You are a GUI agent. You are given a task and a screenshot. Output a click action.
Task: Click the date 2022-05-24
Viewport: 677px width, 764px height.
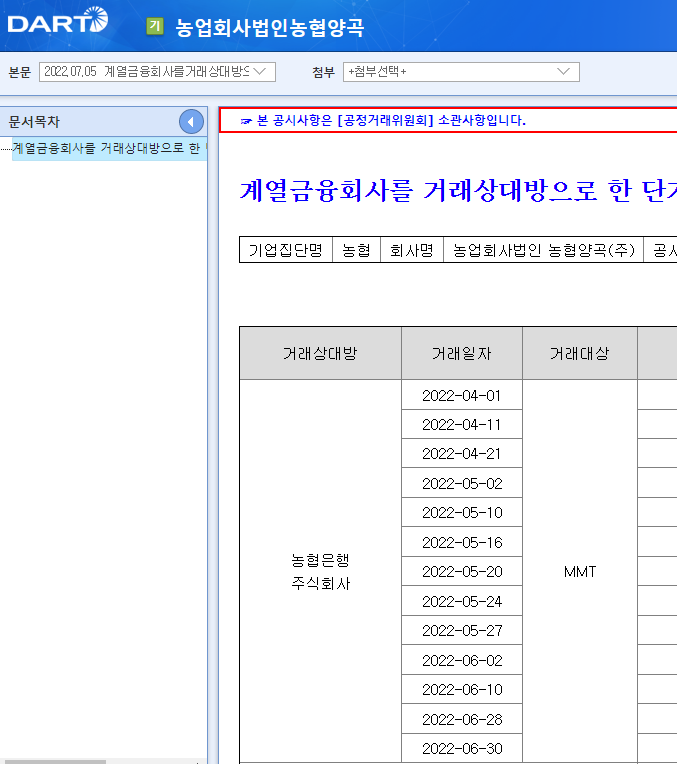tap(462, 601)
